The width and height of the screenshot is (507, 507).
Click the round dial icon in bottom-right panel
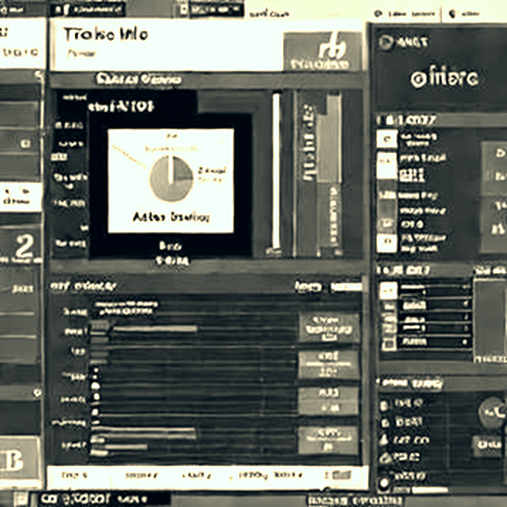pos(492,412)
